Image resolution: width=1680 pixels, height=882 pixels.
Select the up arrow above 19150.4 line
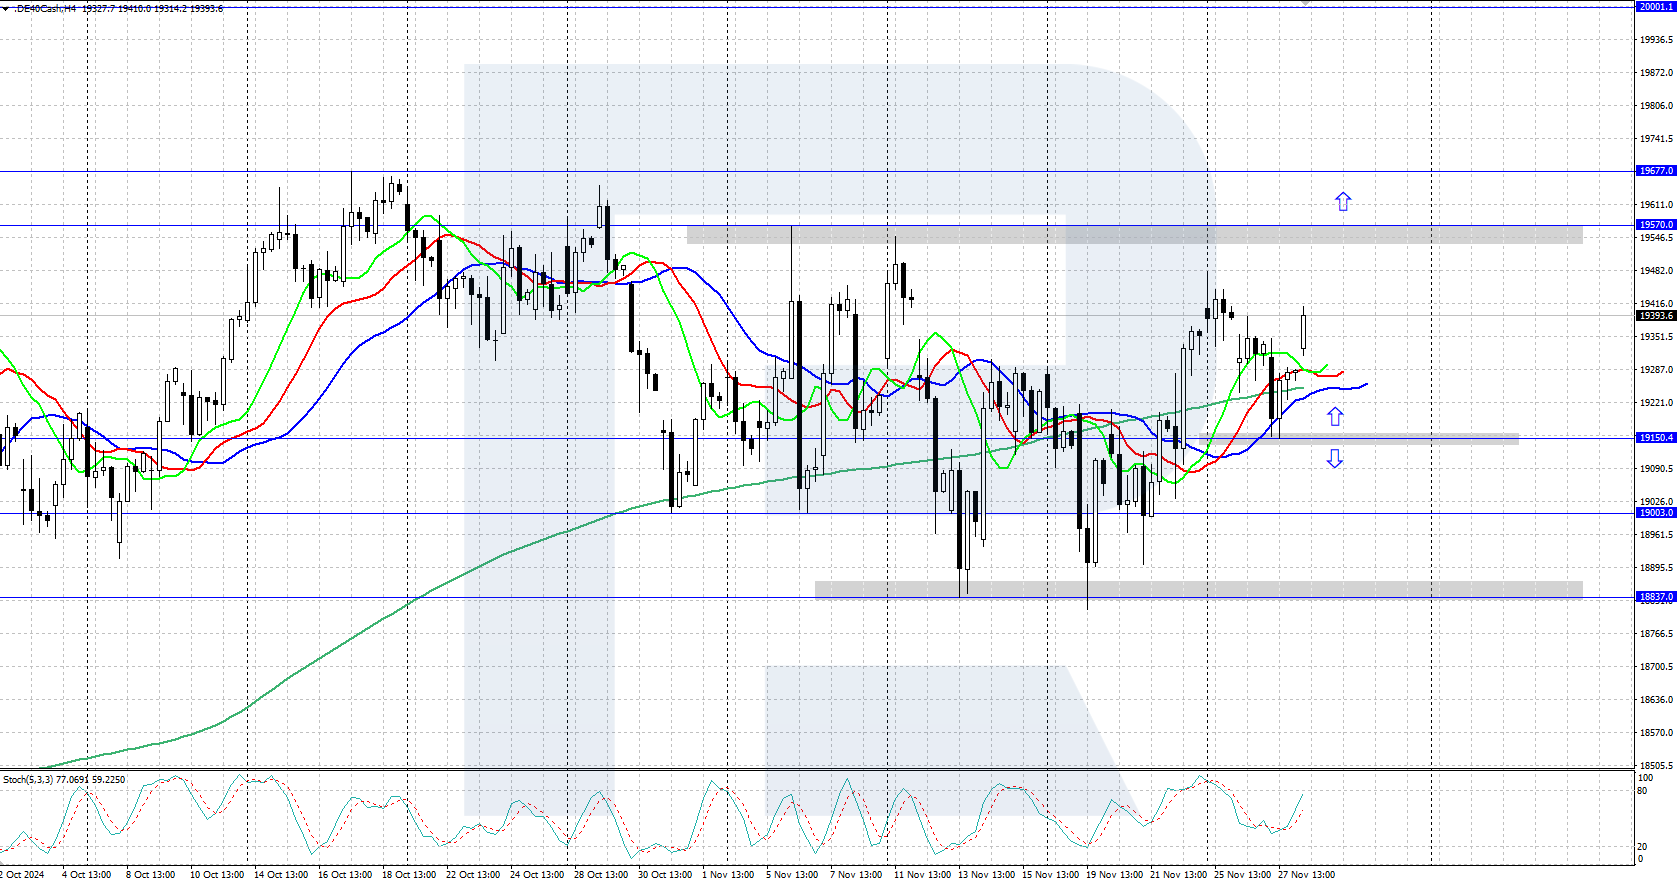click(x=1335, y=417)
